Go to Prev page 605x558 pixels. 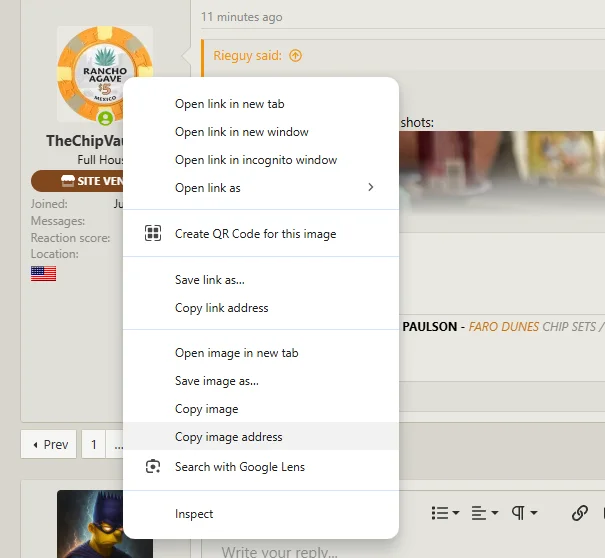tap(49, 444)
